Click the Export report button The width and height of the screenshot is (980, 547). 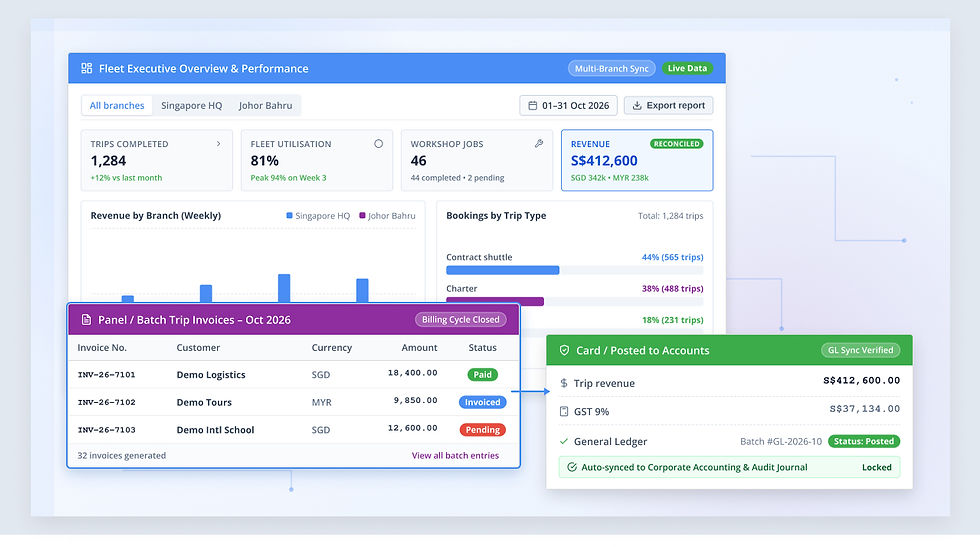click(668, 106)
